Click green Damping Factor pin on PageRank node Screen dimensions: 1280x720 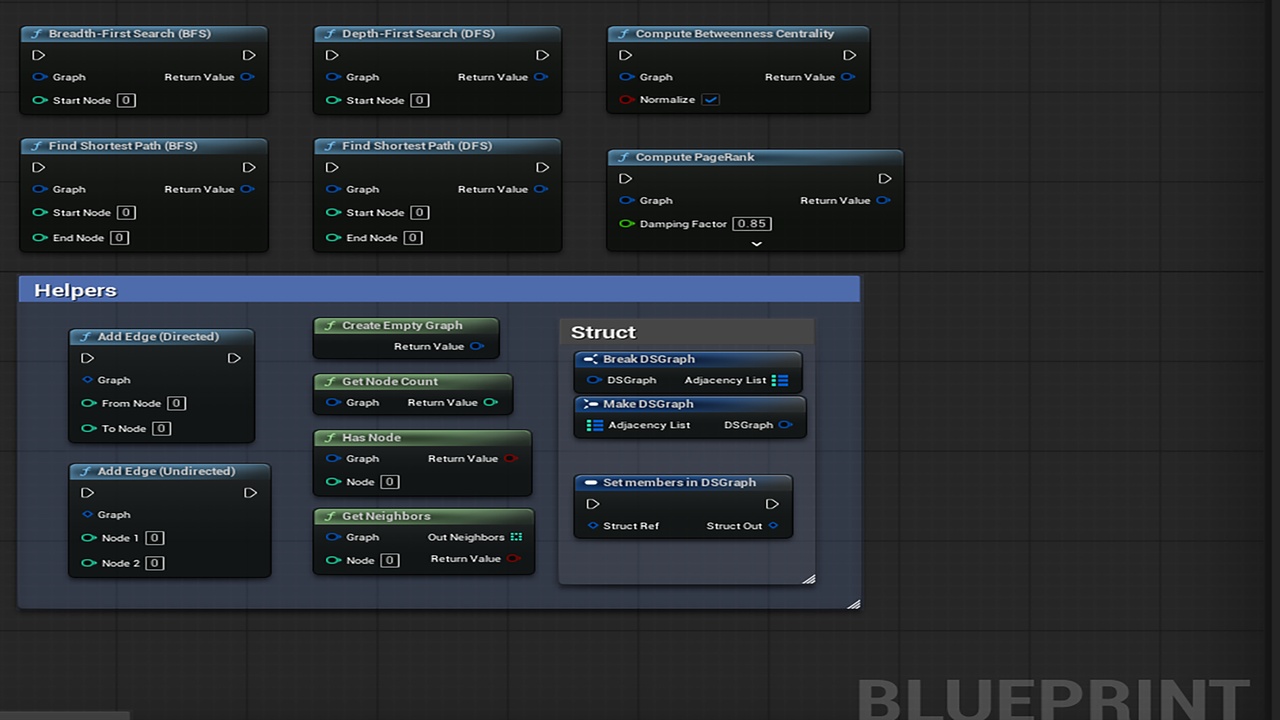point(626,224)
